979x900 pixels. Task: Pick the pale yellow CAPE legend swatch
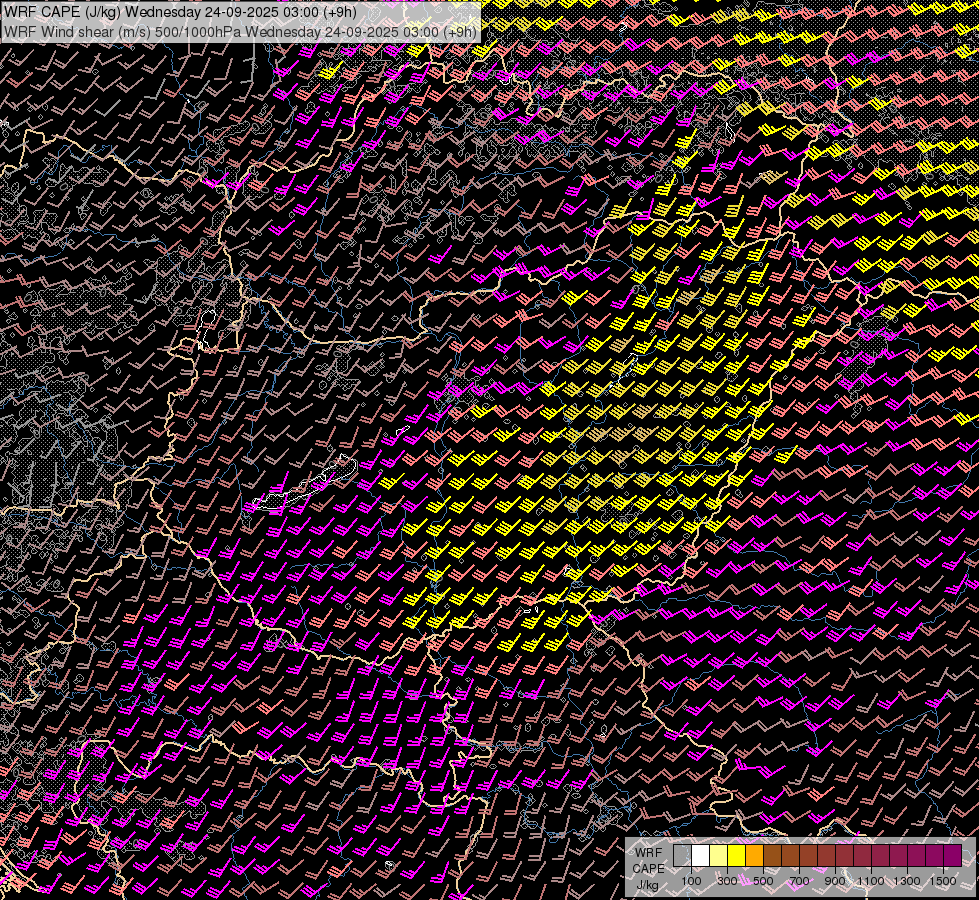coord(718,855)
